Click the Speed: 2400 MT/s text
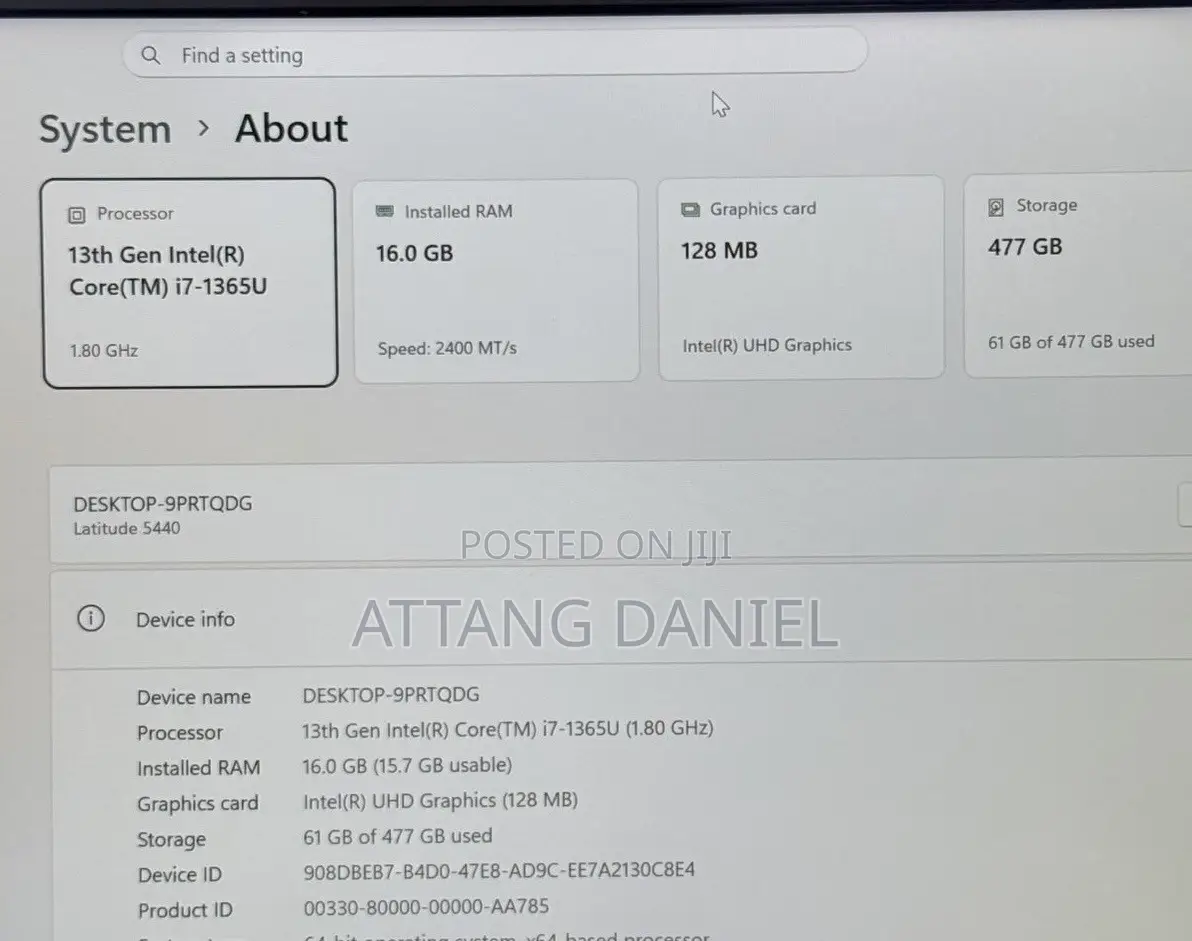This screenshot has height=941, width=1192. pyautogui.click(x=447, y=348)
